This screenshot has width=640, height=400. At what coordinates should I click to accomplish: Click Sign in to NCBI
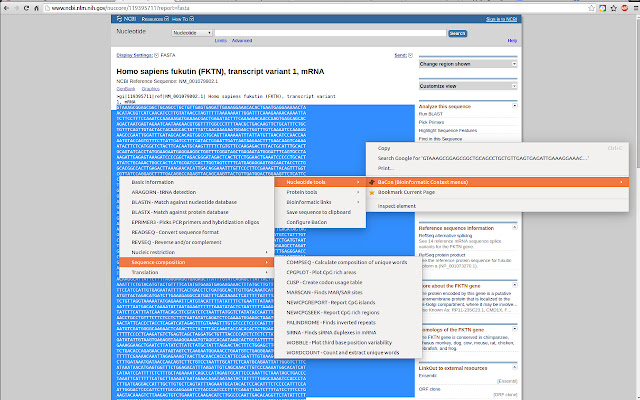click(x=501, y=19)
